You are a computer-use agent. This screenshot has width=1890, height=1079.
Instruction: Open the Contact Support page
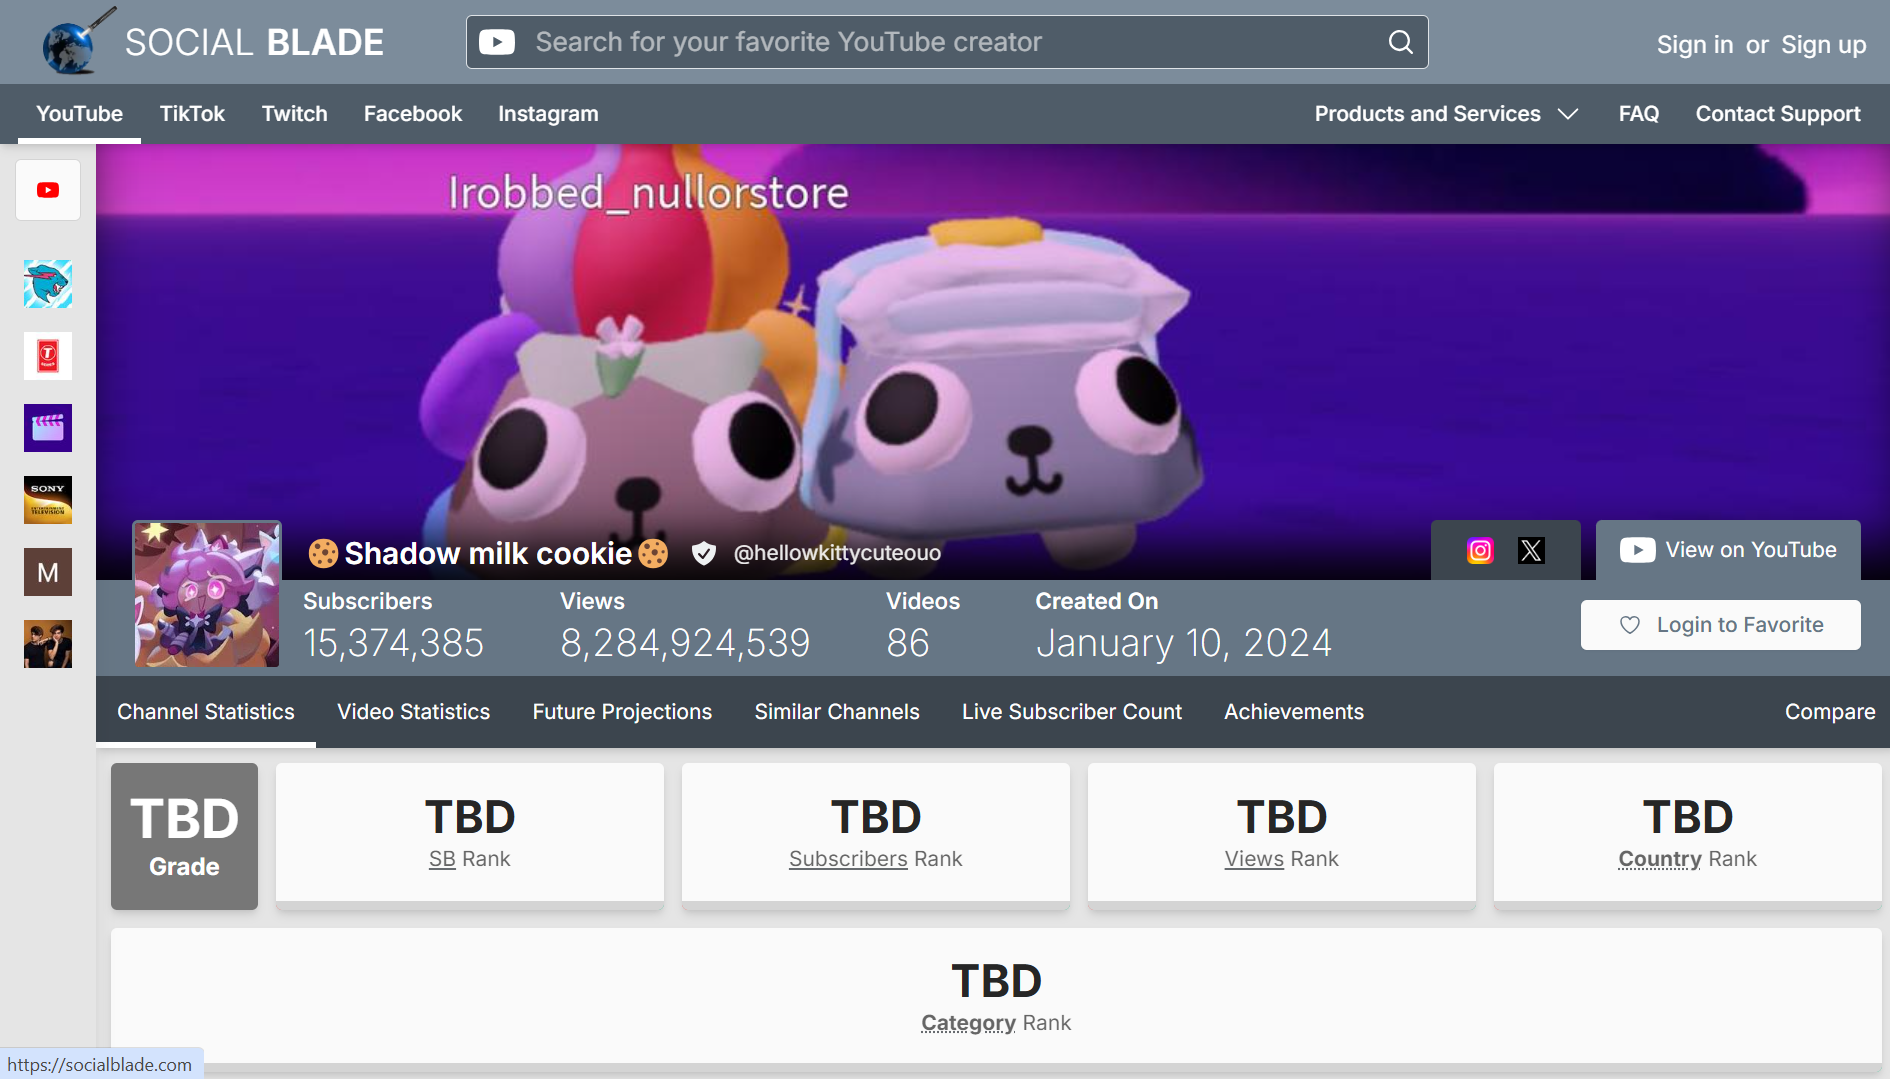[x=1778, y=114]
